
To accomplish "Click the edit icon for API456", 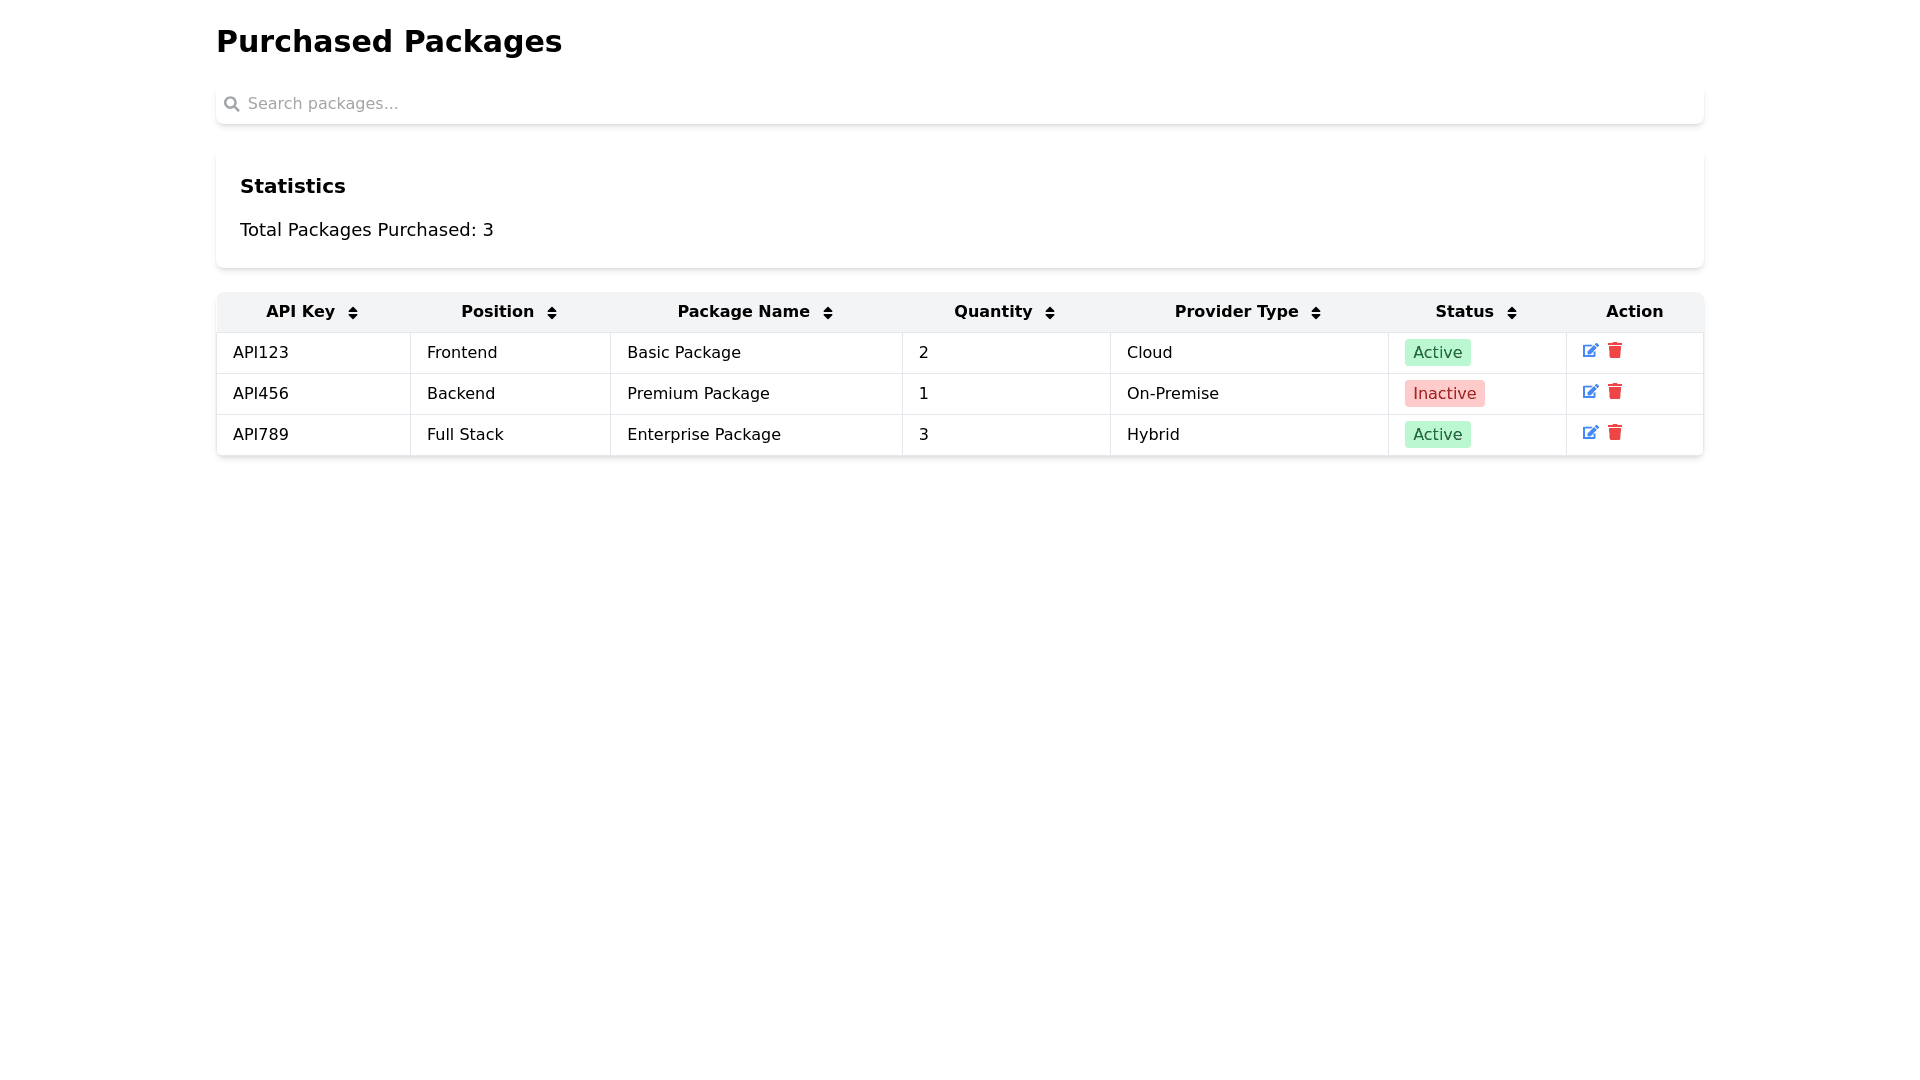I will [x=1590, y=392].
